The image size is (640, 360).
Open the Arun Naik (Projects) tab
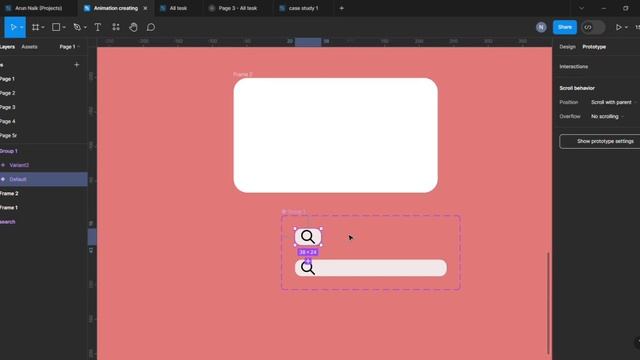click(x=38, y=8)
